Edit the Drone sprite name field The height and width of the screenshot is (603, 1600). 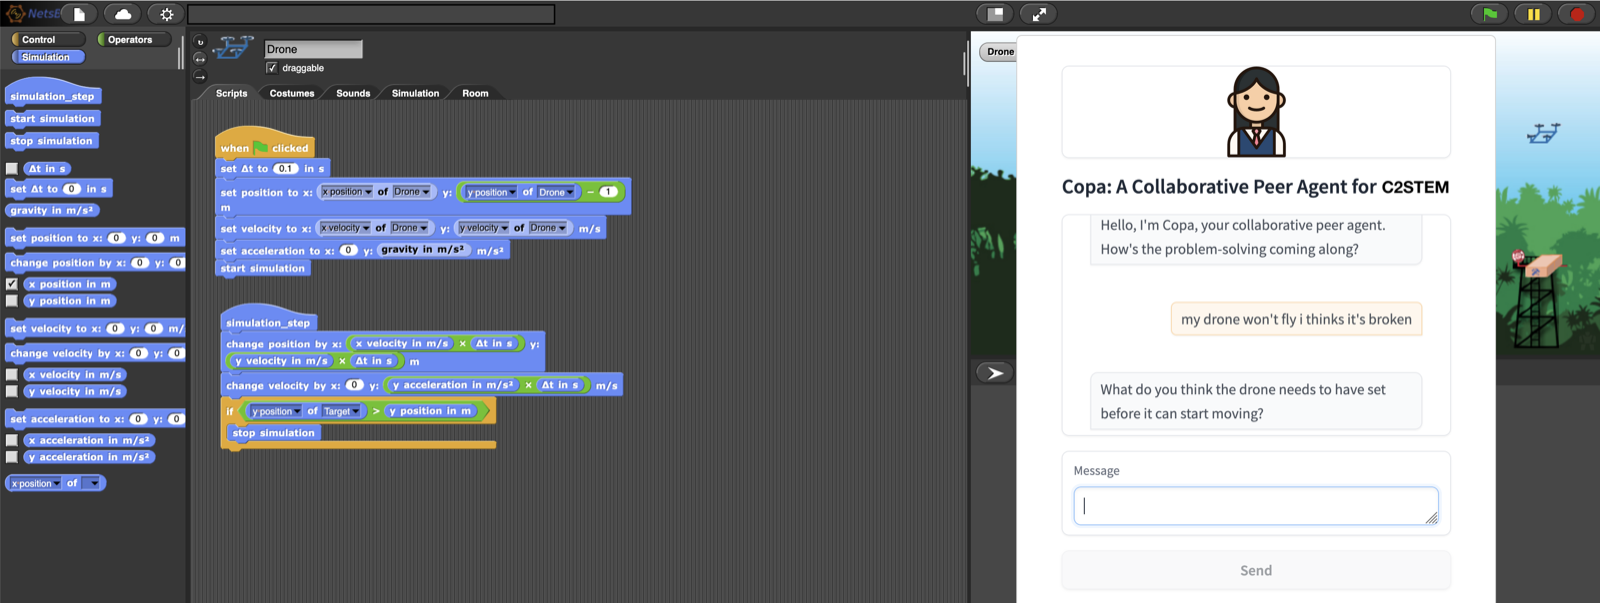[313, 49]
